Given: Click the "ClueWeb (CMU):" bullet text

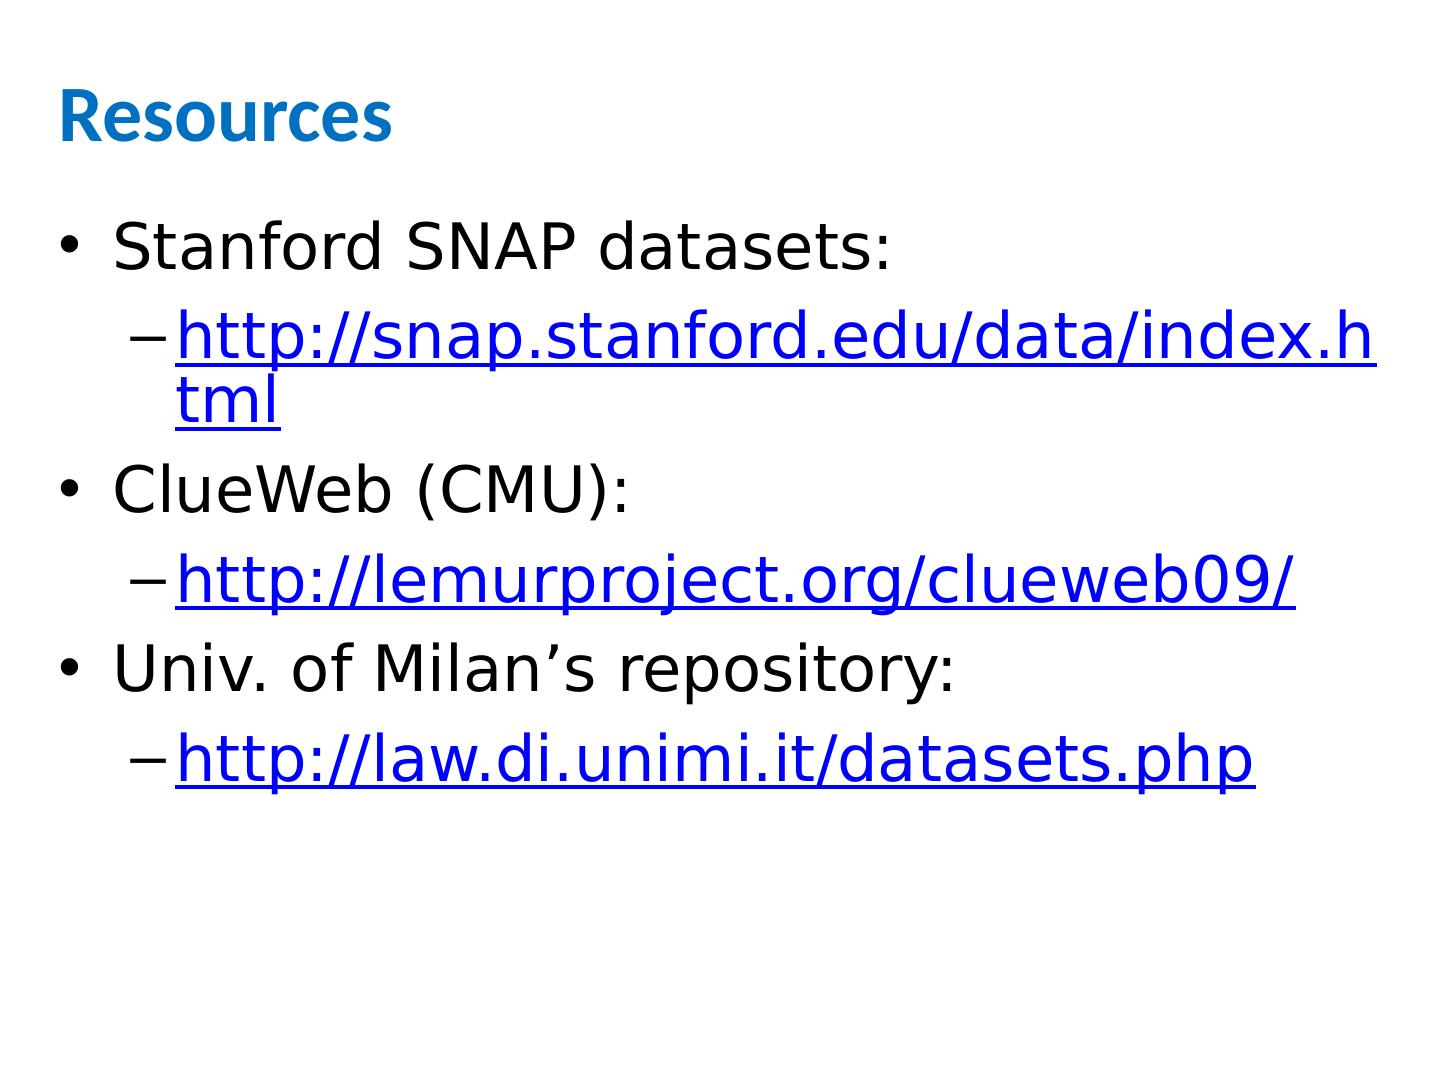Looking at the screenshot, I should (371, 491).
